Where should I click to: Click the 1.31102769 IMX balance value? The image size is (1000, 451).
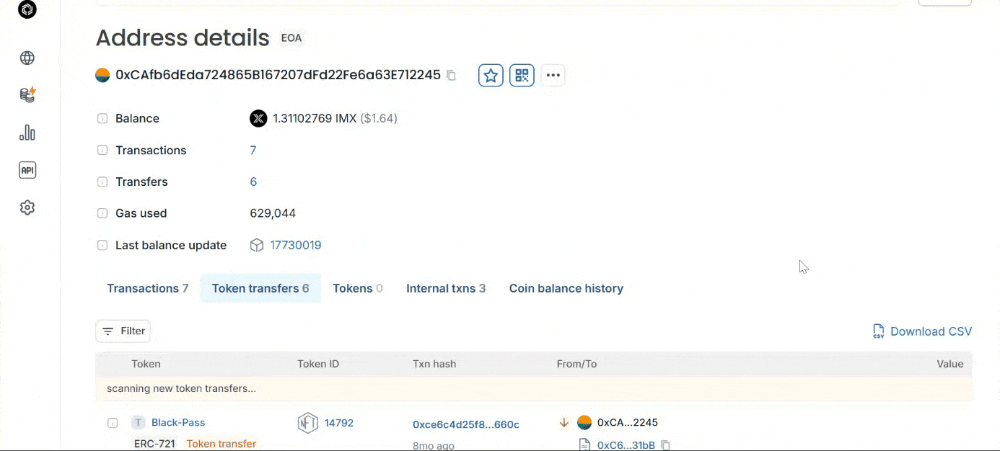tap(315, 119)
